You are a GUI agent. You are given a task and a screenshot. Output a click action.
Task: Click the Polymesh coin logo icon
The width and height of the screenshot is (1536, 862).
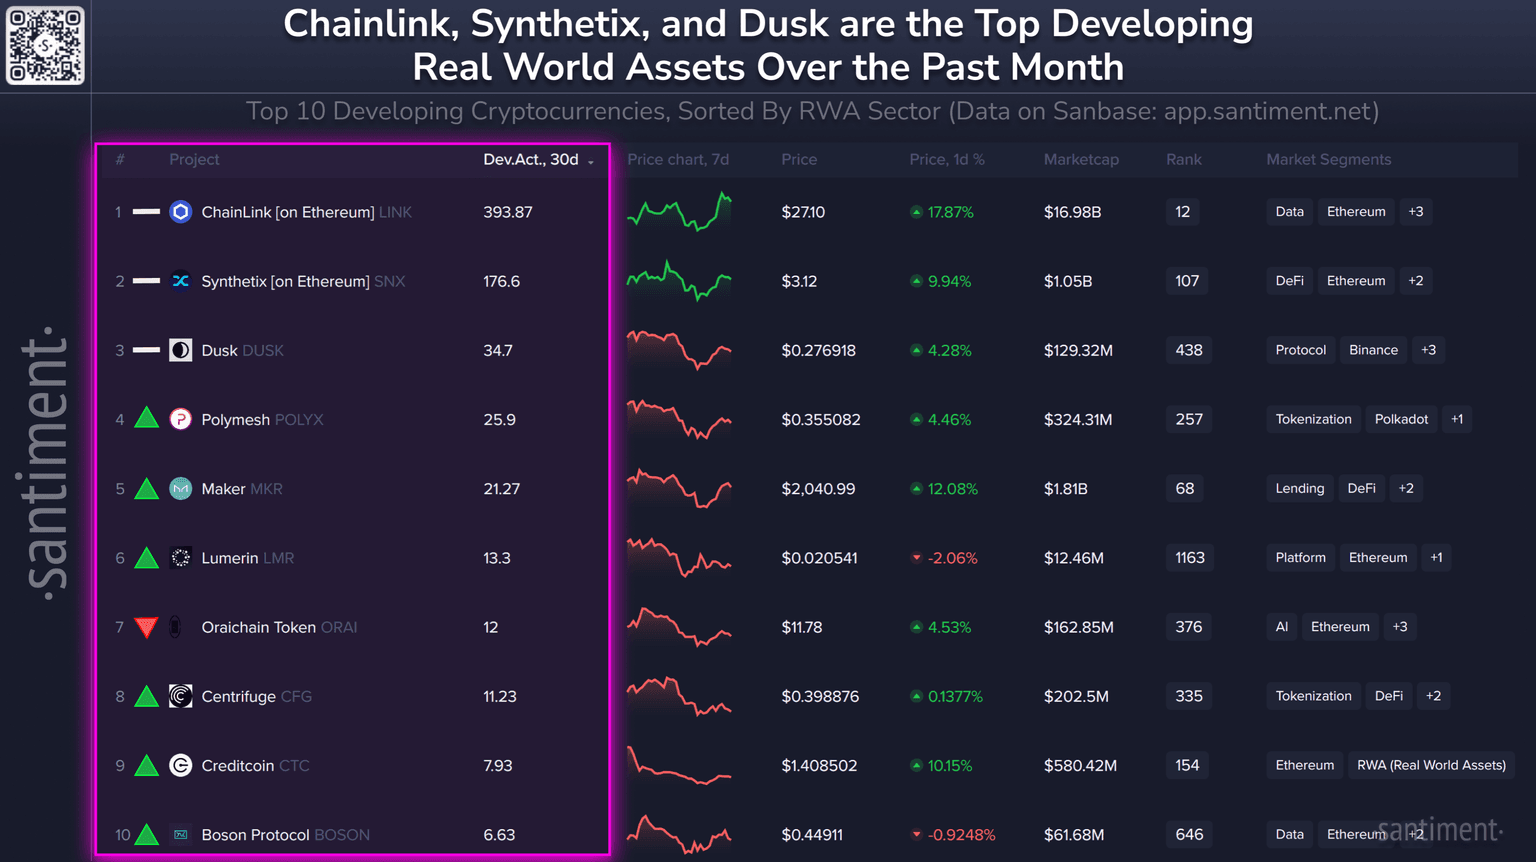(180, 419)
